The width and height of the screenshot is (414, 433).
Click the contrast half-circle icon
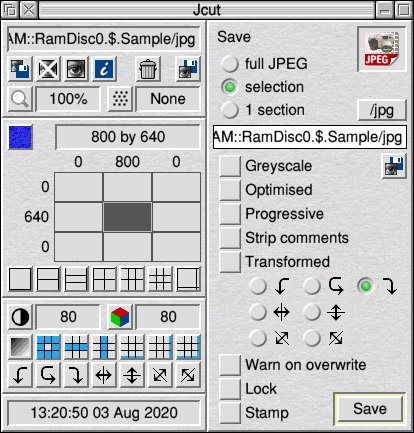click(x=20, y=316)
